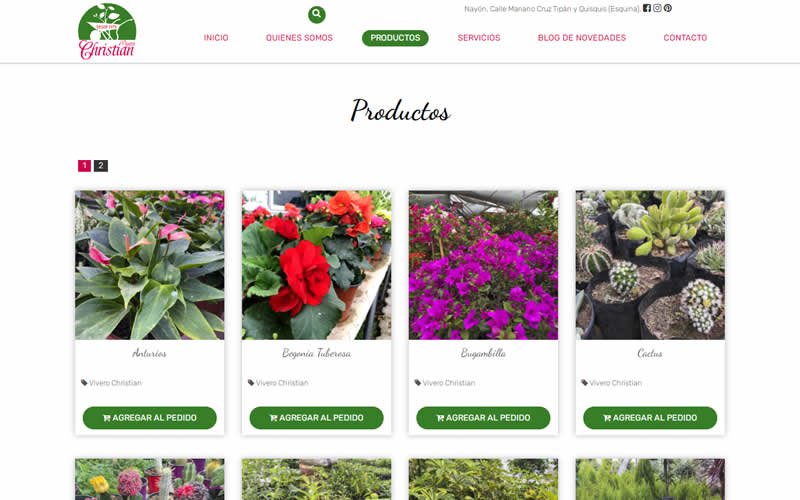
Task: Go to page 2 of products
Action: pyautogui.click(x=101, y=166)
